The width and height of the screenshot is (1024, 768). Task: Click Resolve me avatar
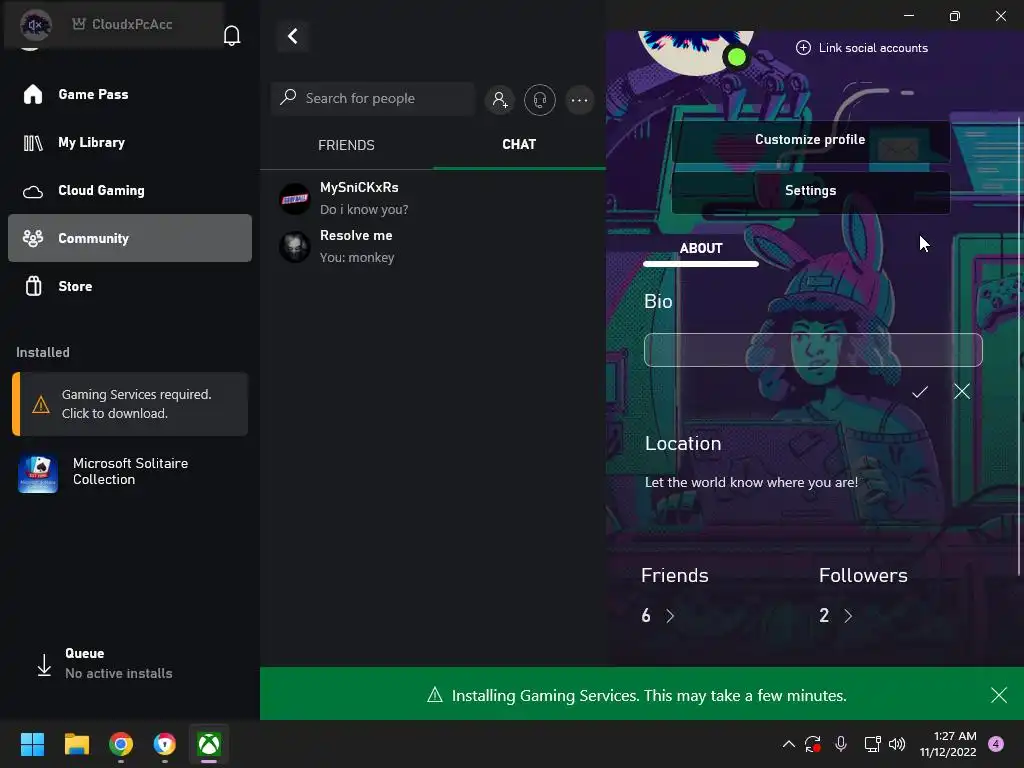coord(295,247)
